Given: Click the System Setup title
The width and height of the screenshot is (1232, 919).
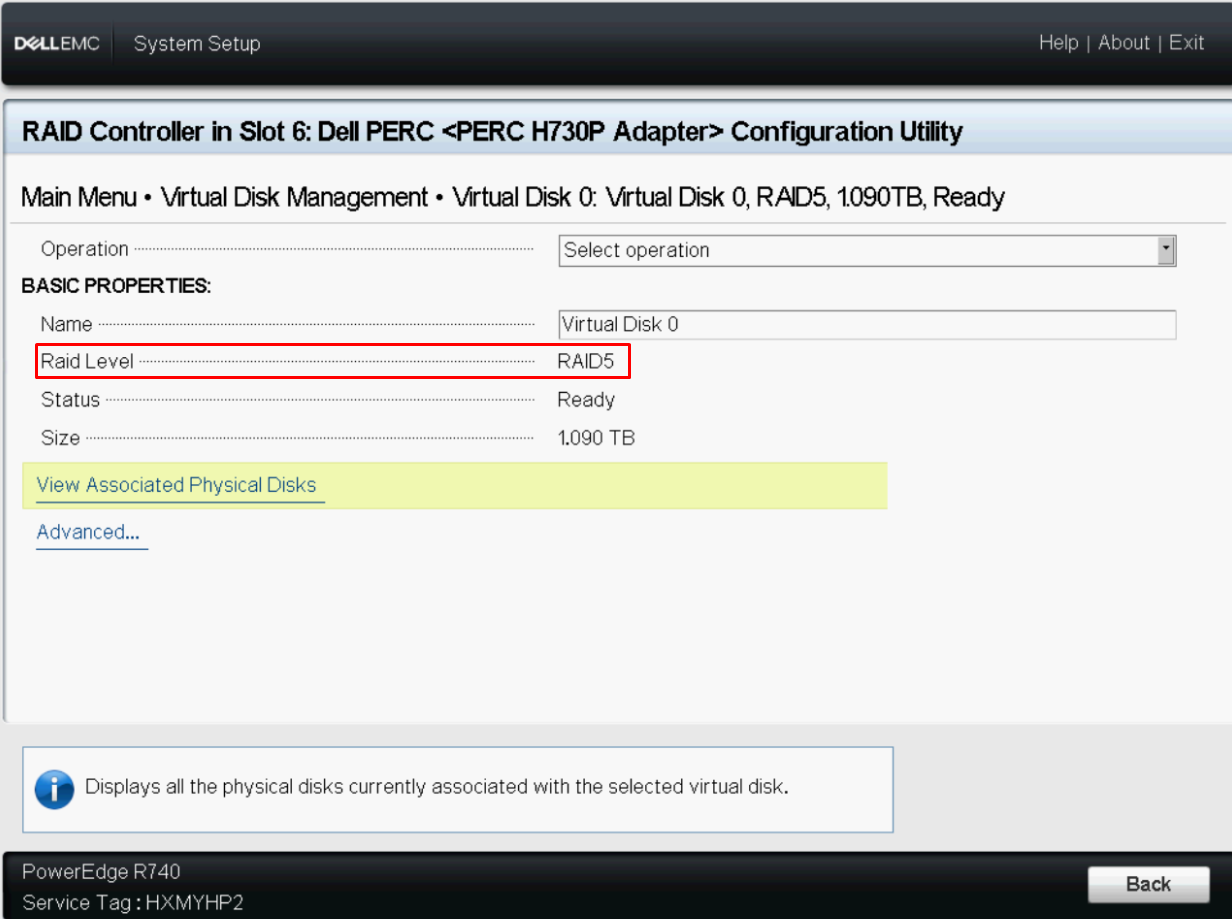Looking at the screenshot, I should pos(197,44).
